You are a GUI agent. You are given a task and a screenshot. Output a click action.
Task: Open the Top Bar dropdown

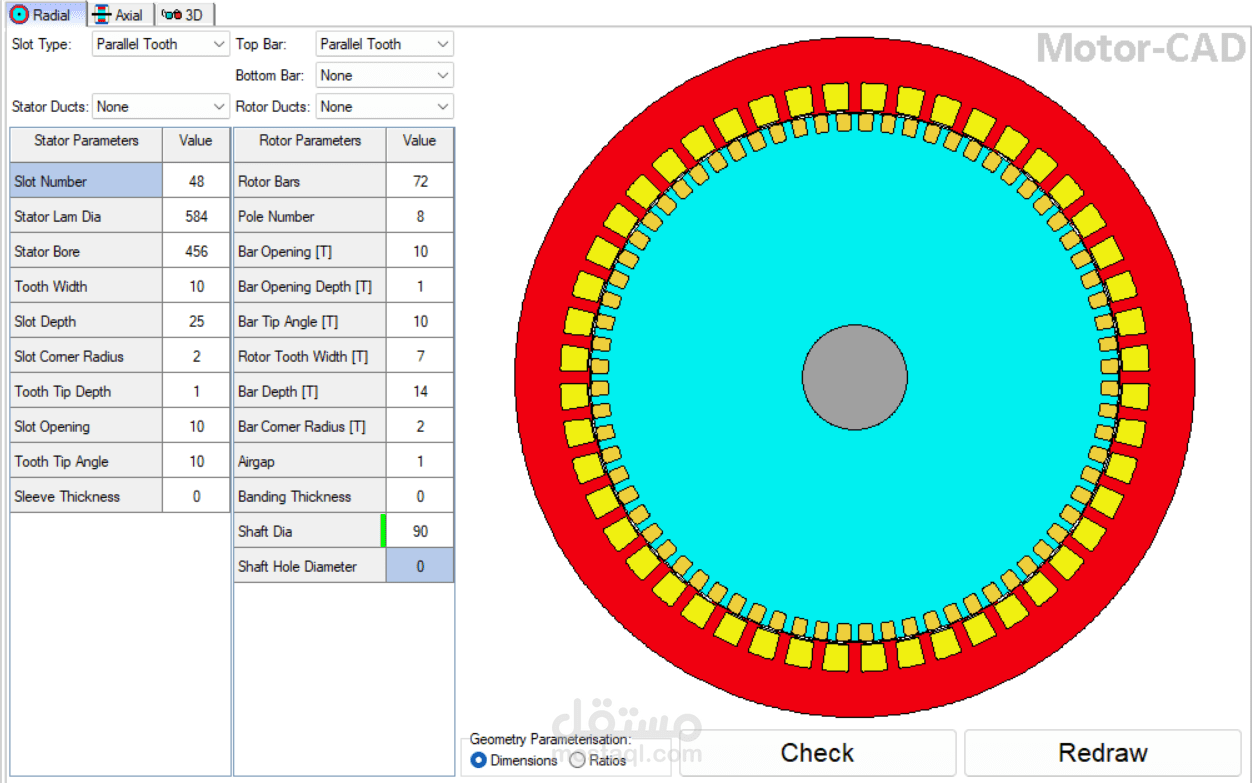click(x=385, y=44)
